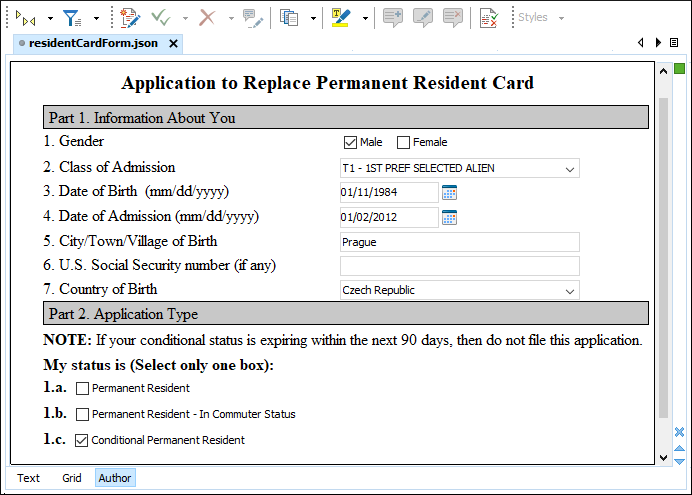Screen dimensions: 692x495
Task: Click the filter funnel toolbar icon
Action: pos(72,18)
